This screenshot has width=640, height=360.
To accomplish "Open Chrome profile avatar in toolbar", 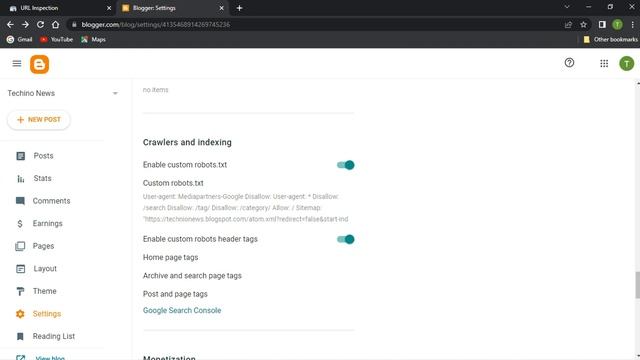I will pos(617,24).
